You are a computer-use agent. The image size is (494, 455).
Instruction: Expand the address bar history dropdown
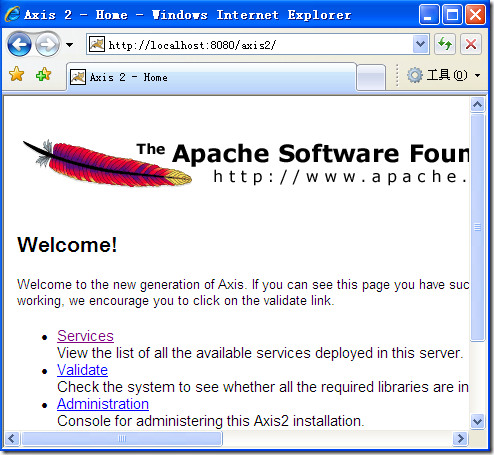(420, 44)
